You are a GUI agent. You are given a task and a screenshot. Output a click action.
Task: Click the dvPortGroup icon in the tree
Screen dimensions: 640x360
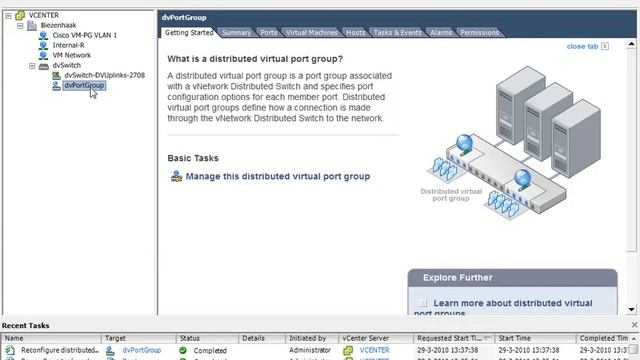[x=56, y=86]
